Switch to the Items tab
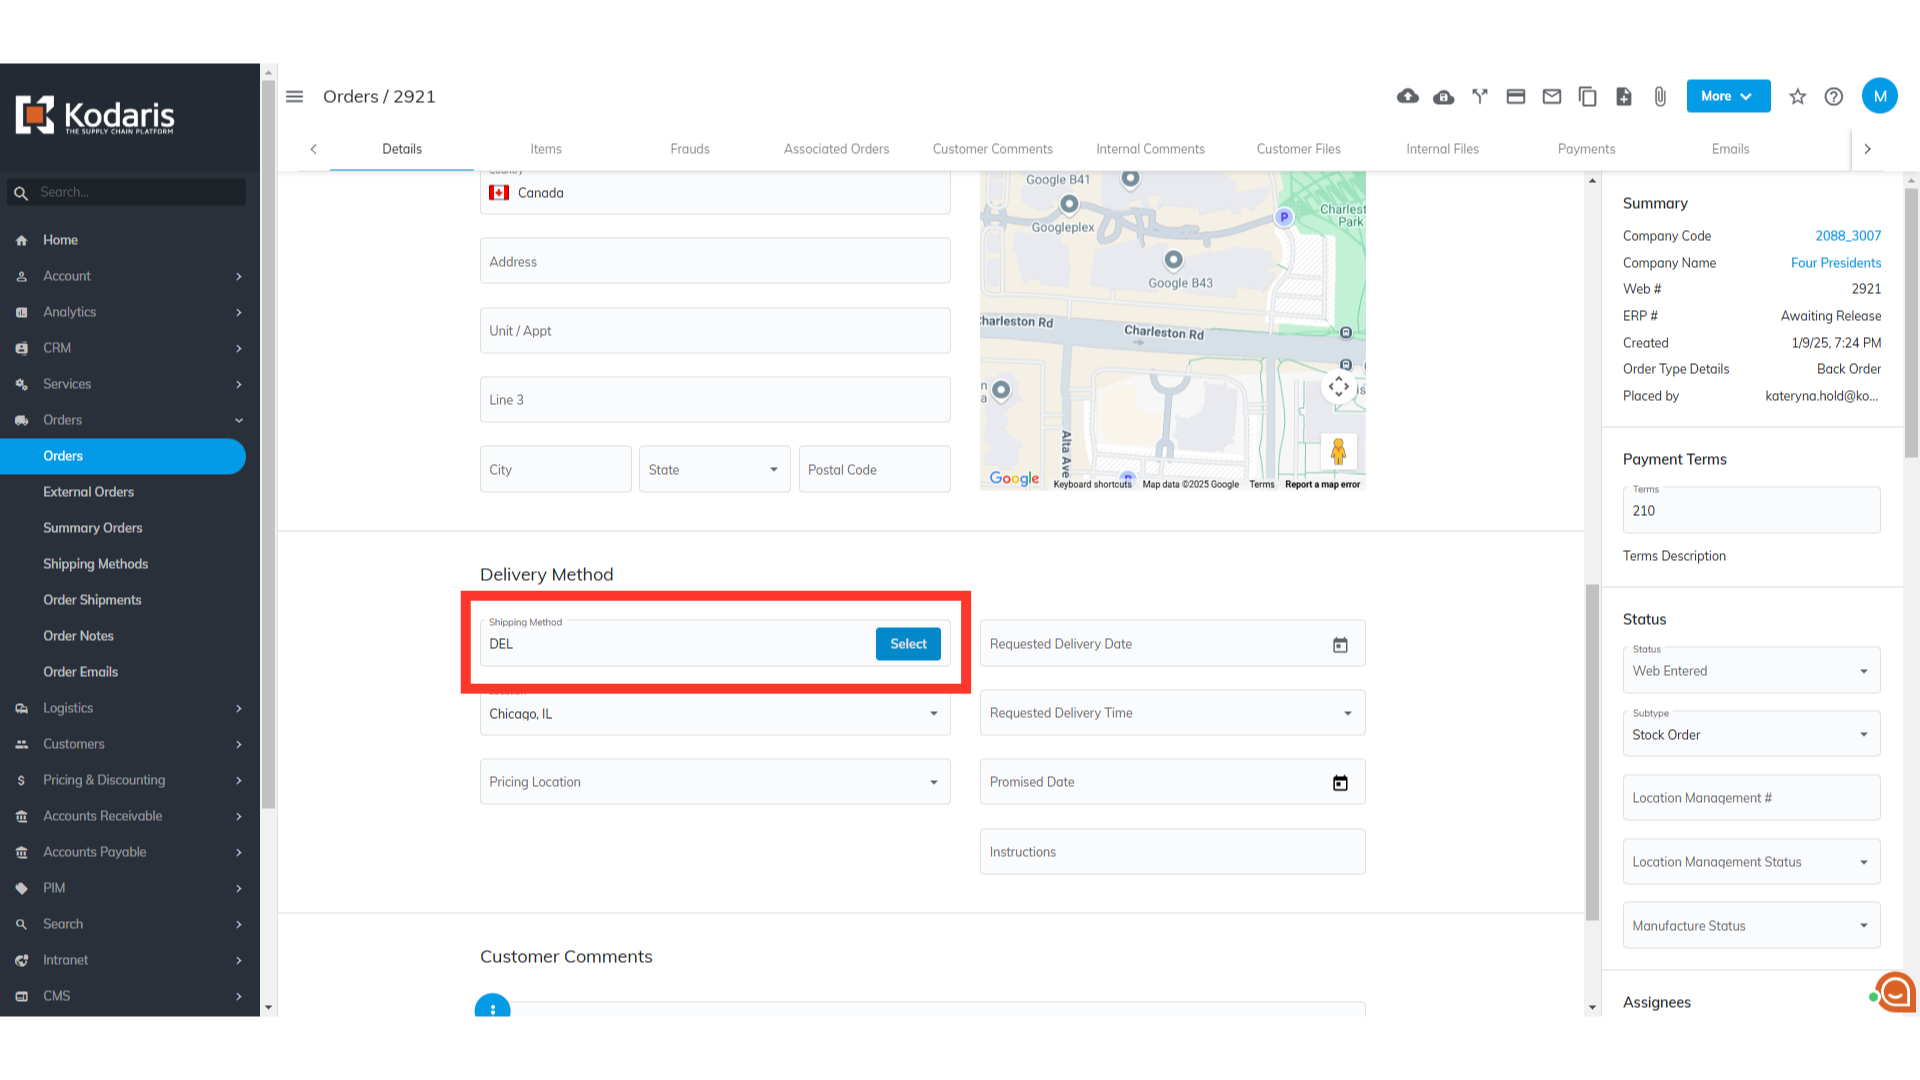The width and height of the screenshot is (1920, 1080). point(546,149)
